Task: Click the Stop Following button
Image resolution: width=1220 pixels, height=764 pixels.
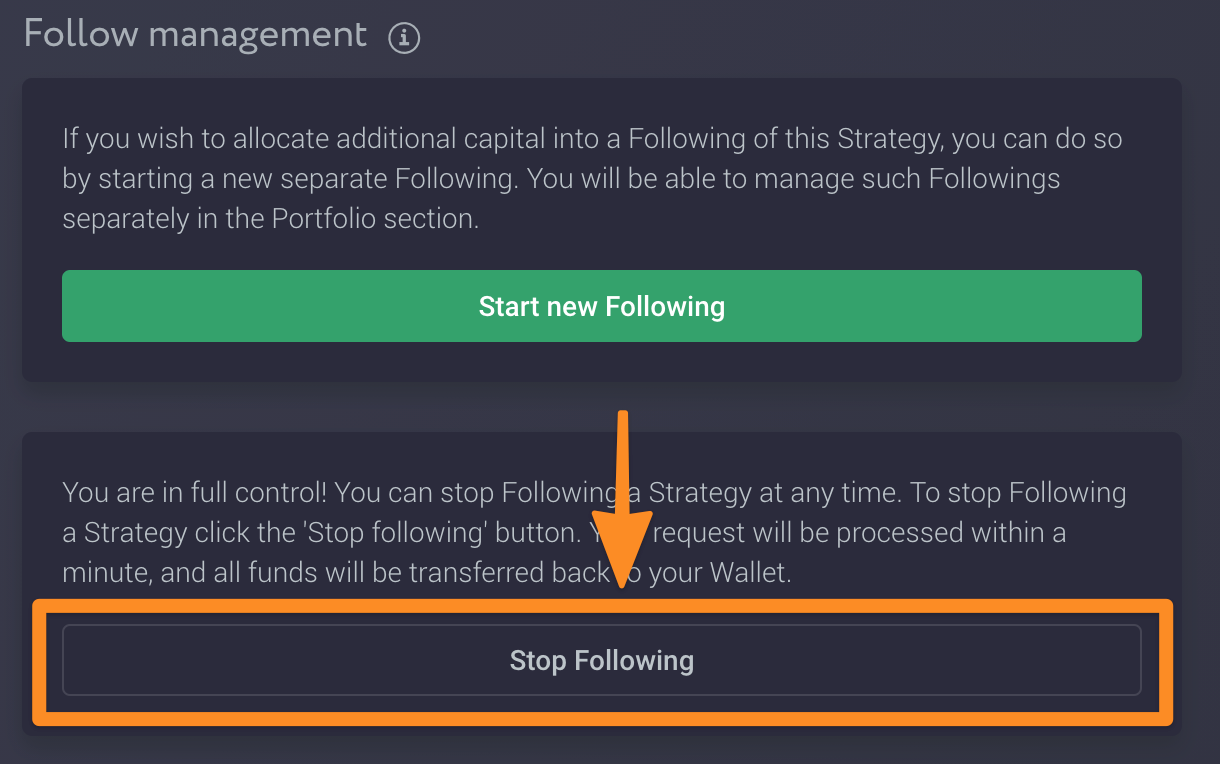Action: point(601,660)
